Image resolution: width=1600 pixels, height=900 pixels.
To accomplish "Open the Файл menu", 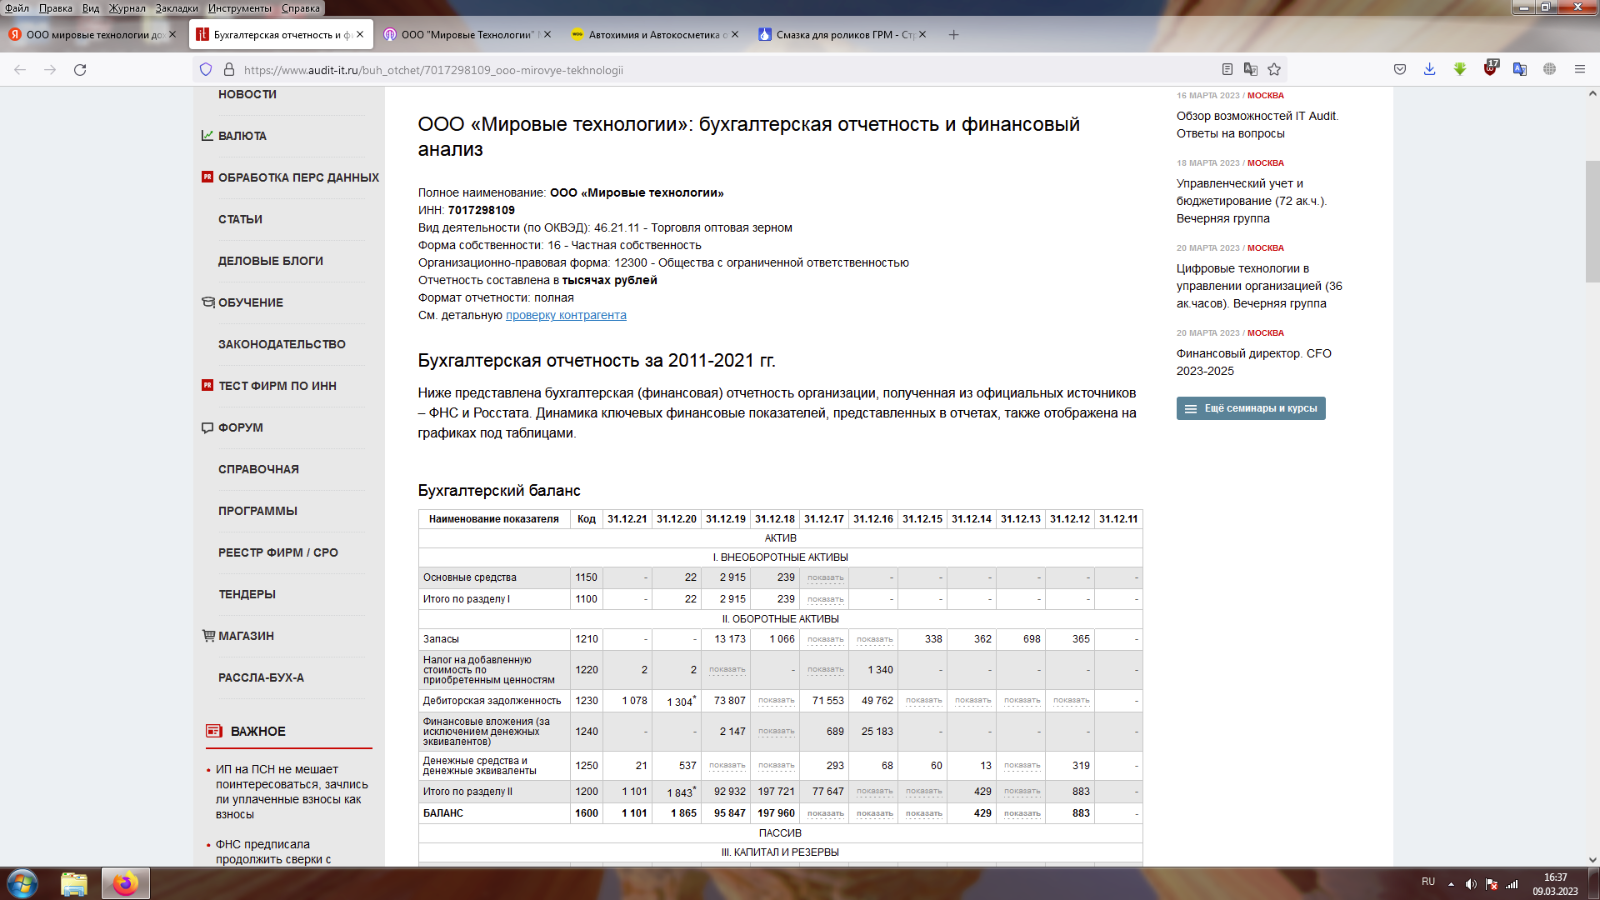I will pyautogui.click(x=17, y=8).
